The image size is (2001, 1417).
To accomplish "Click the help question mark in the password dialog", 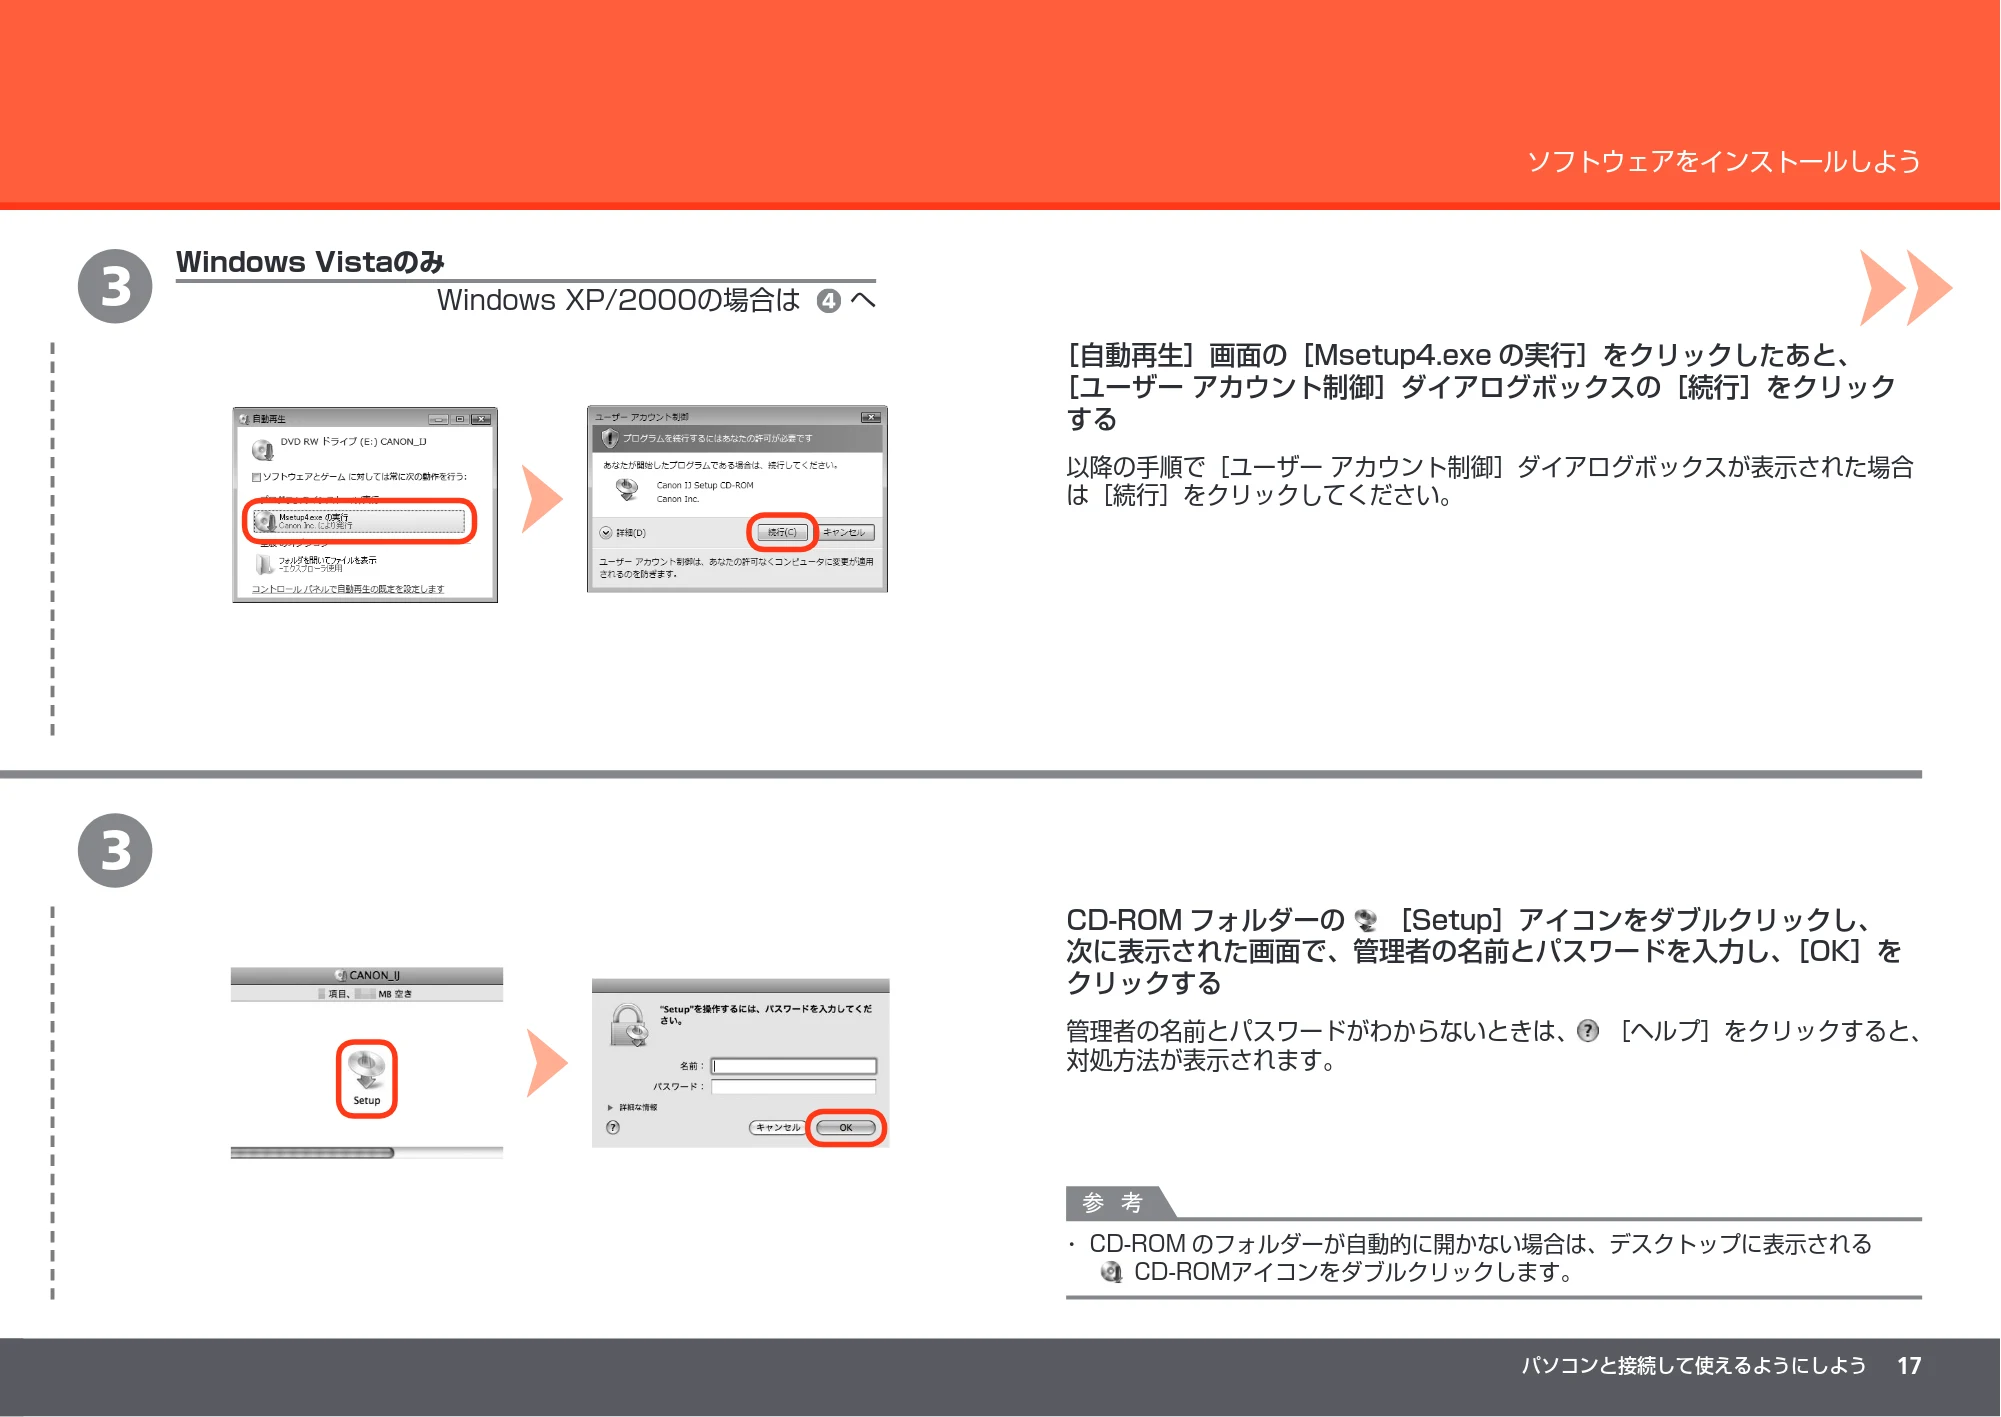I will [x=613, y=1127].
